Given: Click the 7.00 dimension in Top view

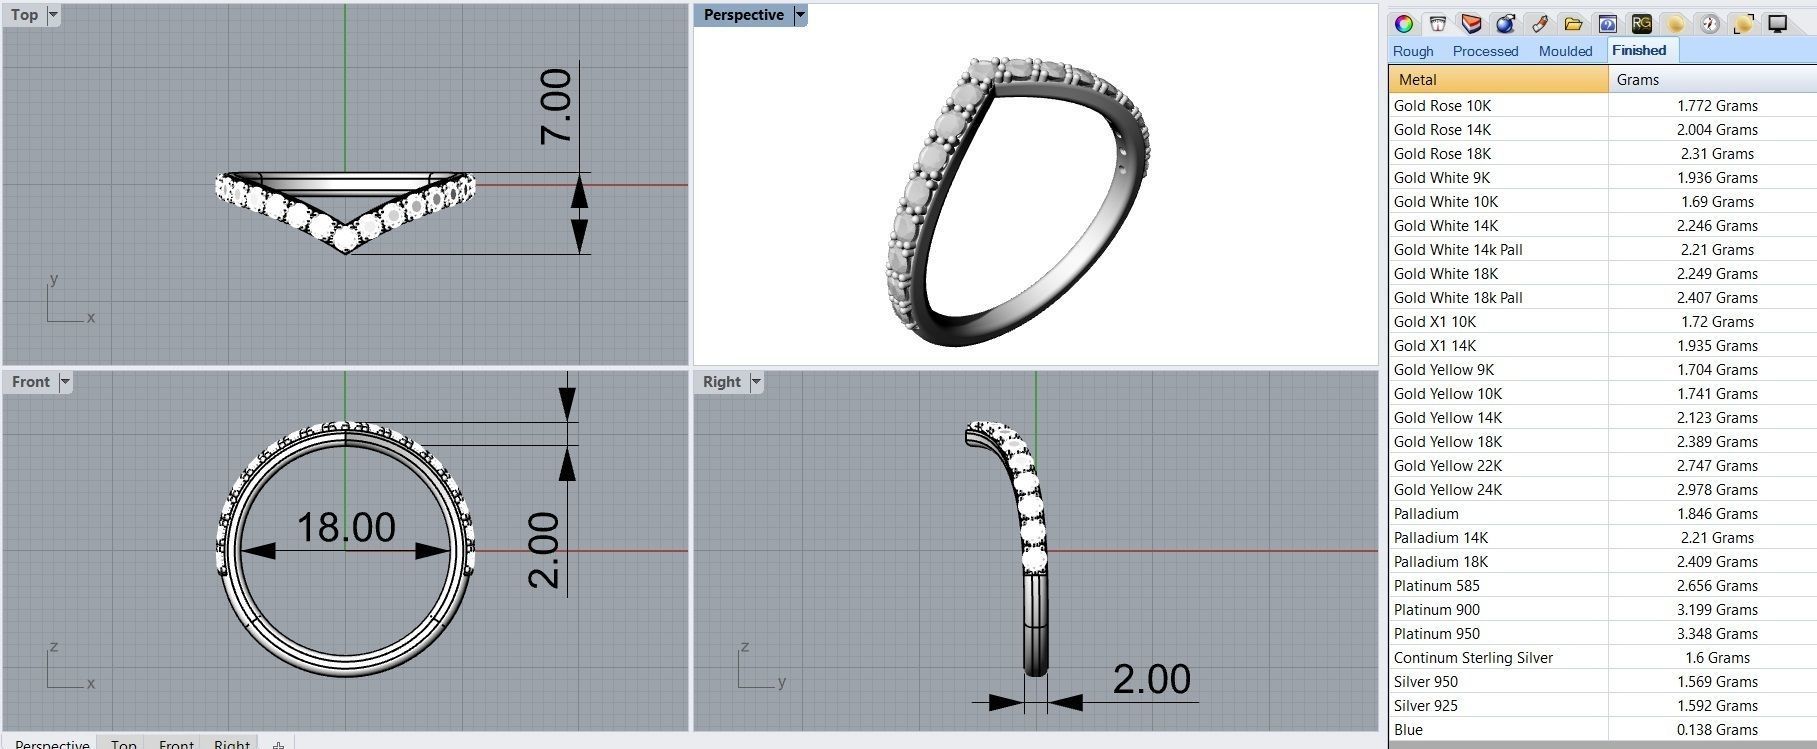Looking at the screenshot, I should pos(556,106).
